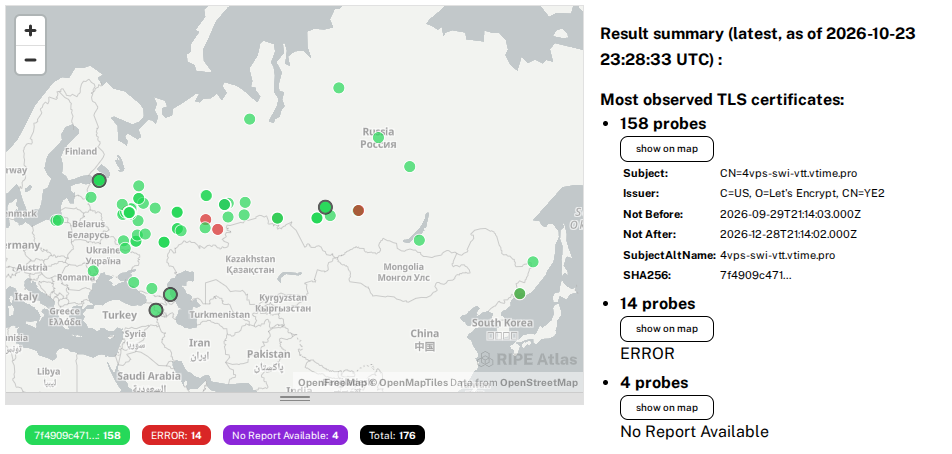Viewport: 952px width, 454px height.
Task: Select the outlined probe beside the Caspian Sea
Action: coord(171,294)
